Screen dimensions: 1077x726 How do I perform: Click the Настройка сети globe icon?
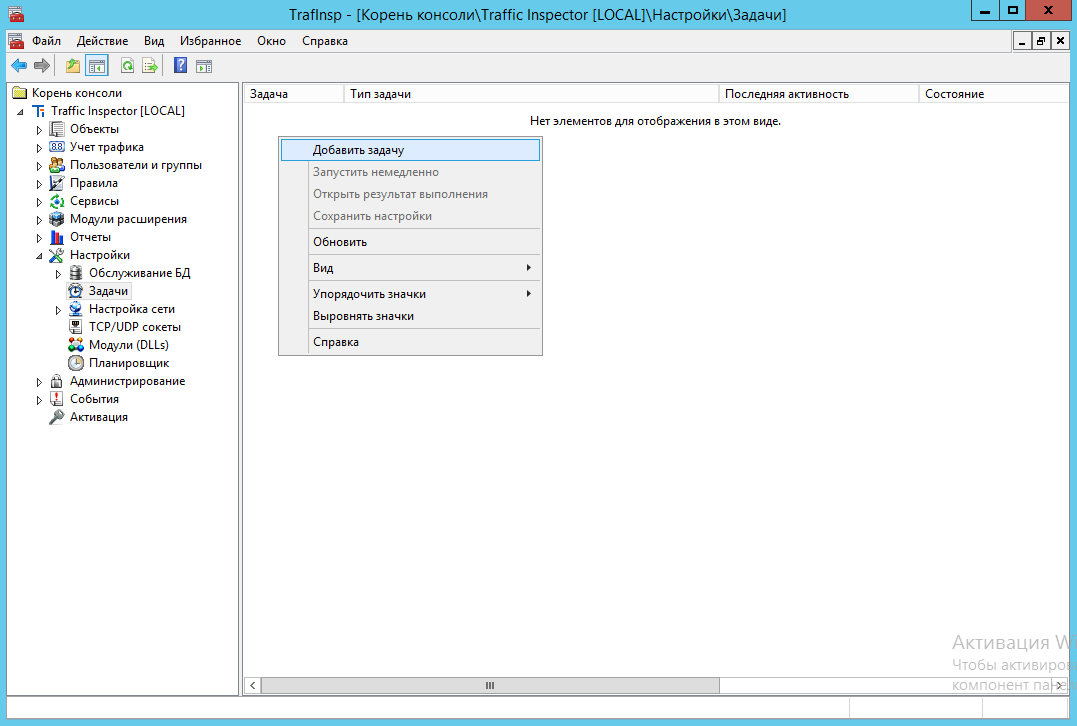click(x=76, y=309)
